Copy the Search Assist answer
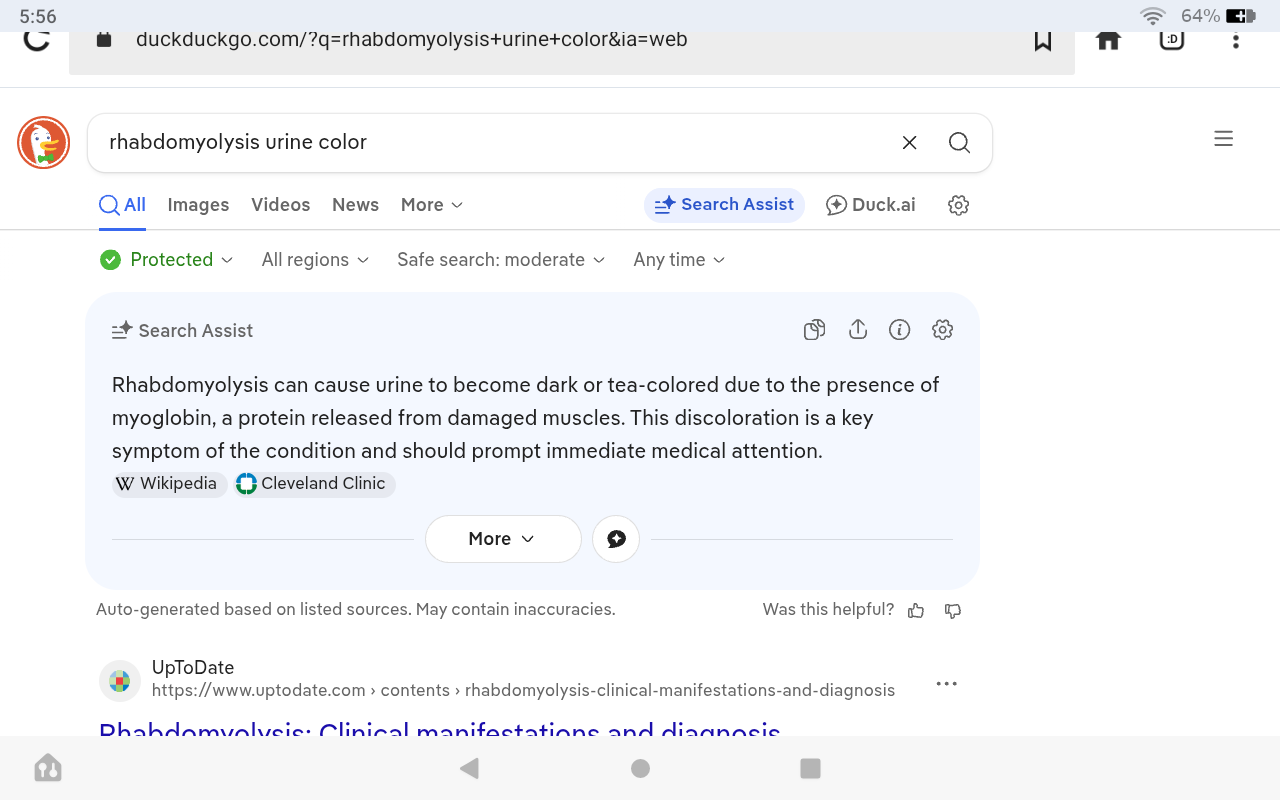The image size is (1280, 800). pos(814,330)
